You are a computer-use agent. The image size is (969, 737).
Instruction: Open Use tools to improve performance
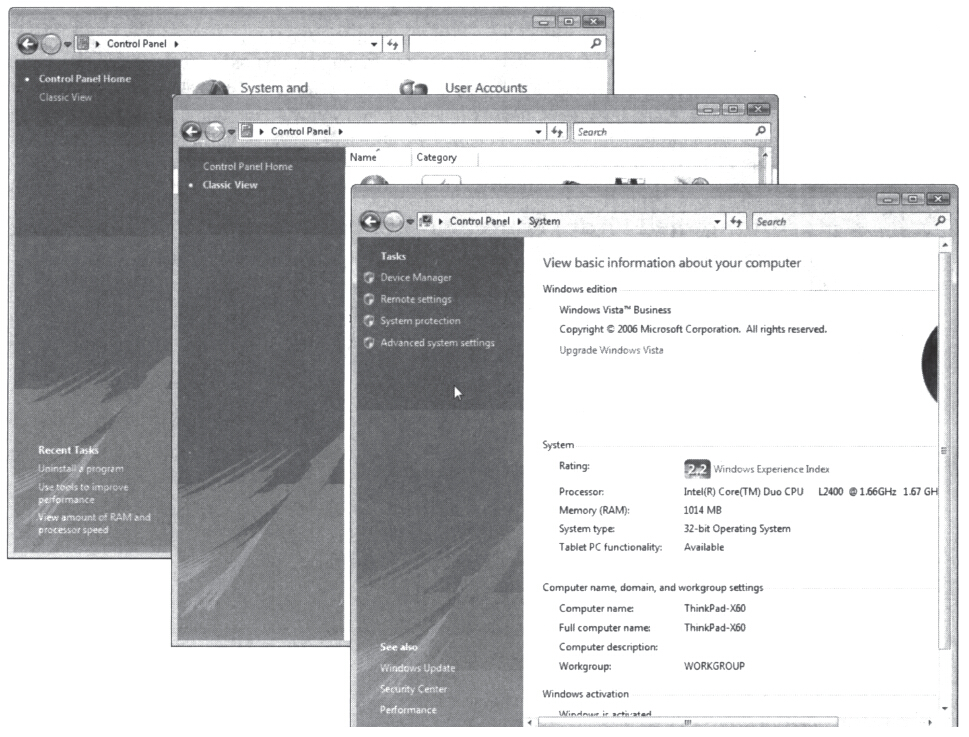point(83,493)
